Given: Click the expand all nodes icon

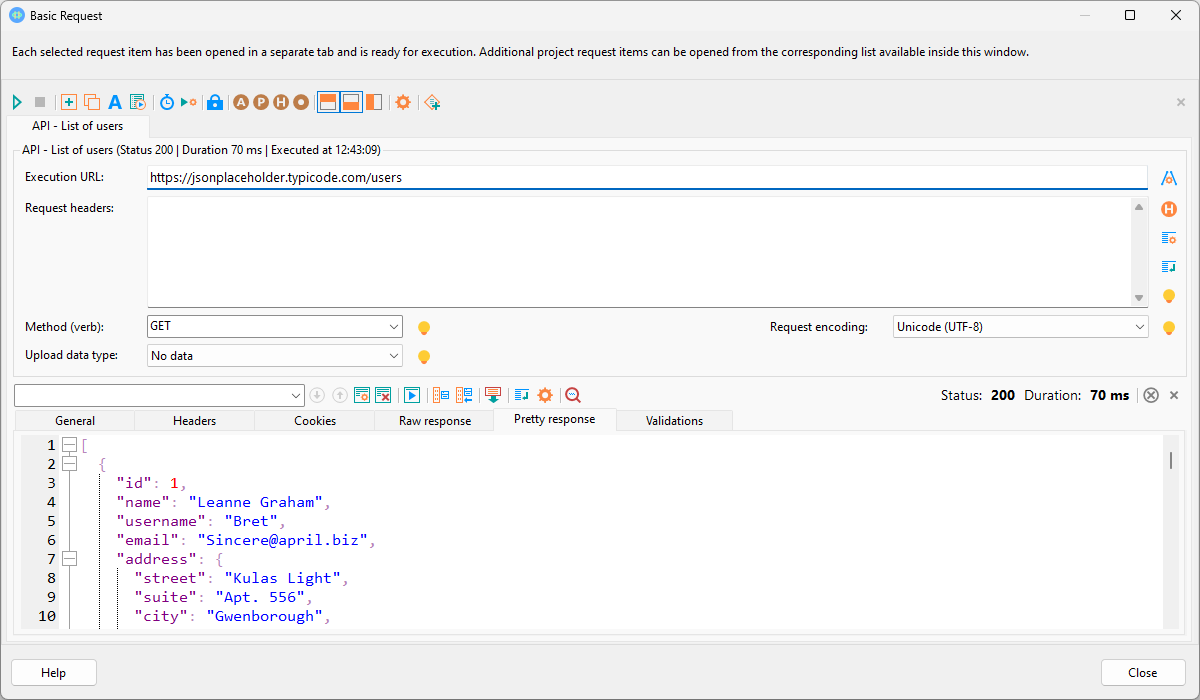Looking at the screenshot, I should tap(441, 395).
